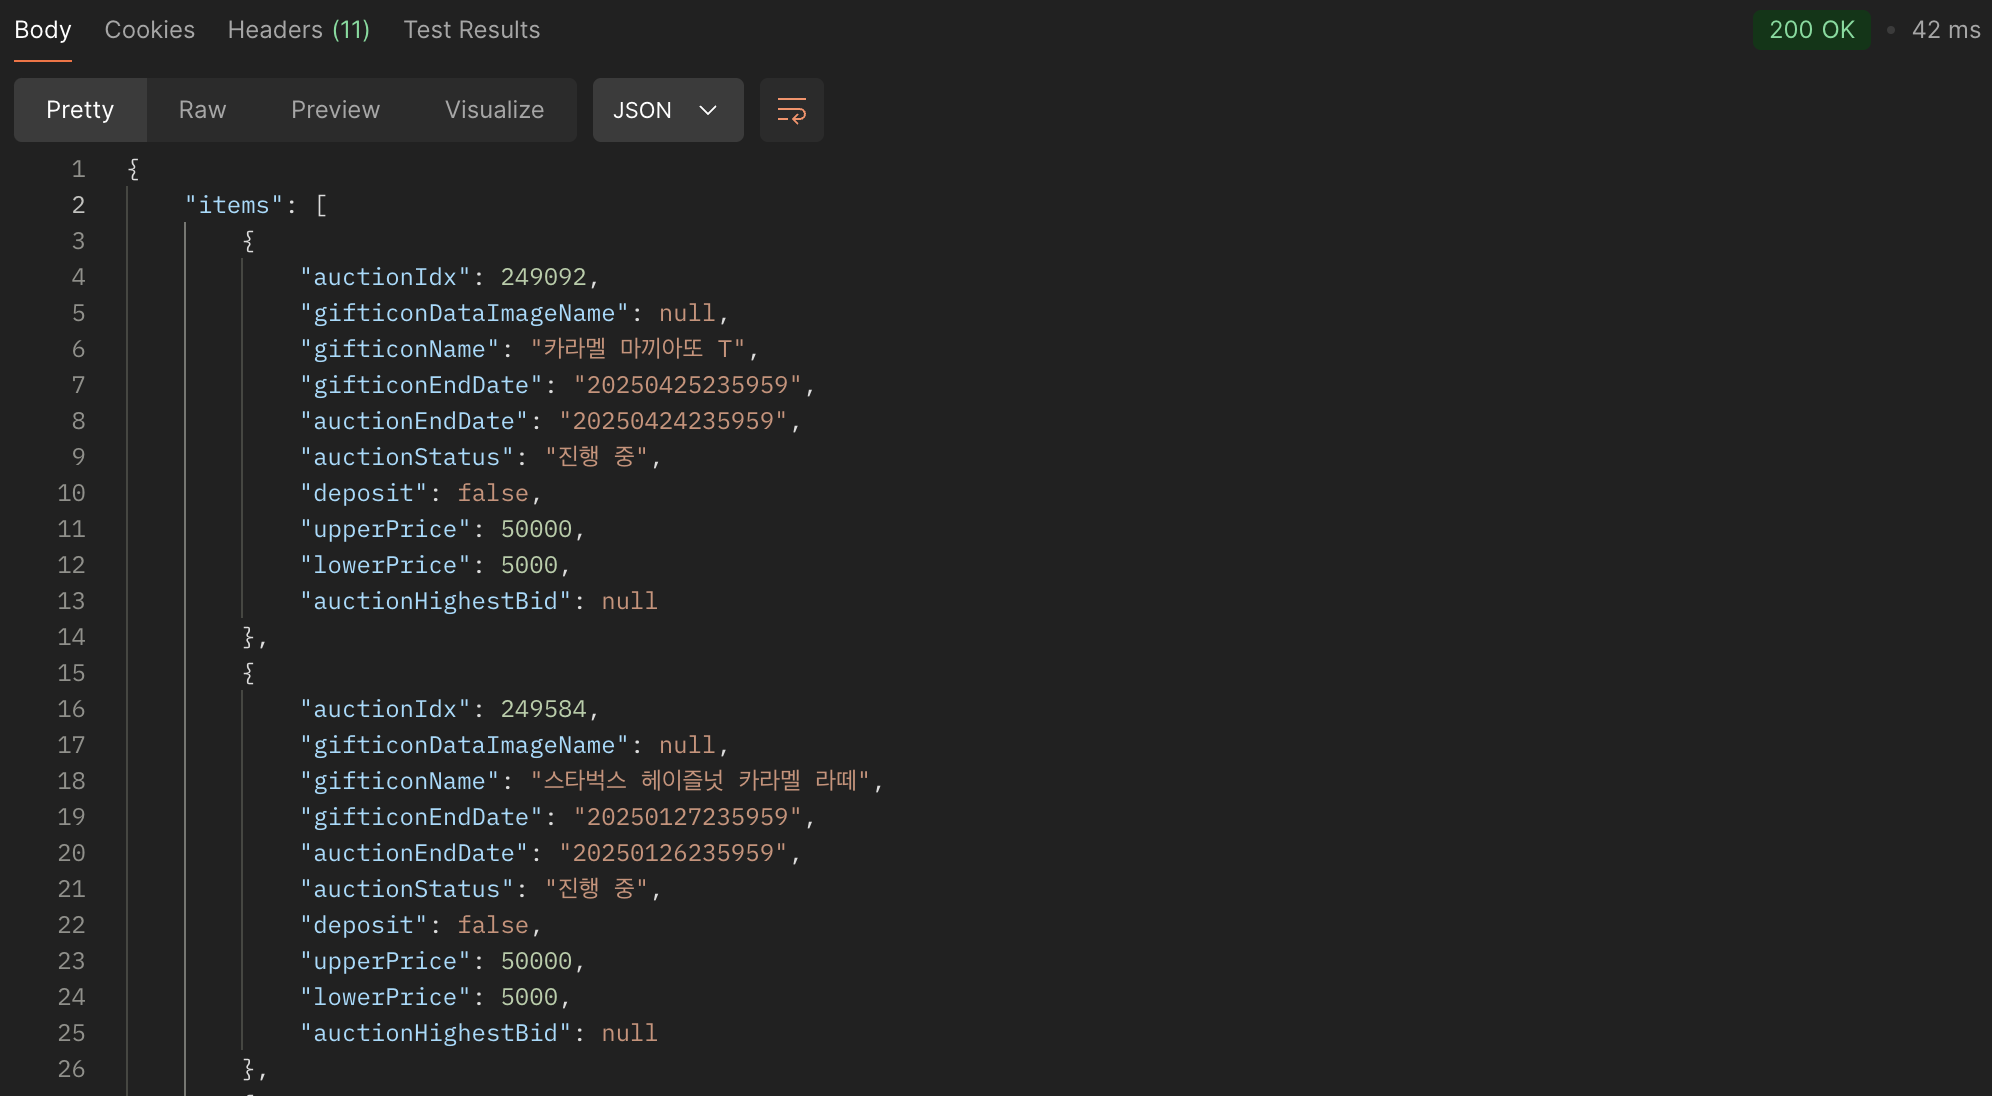Switch to Raw view mode

[x=202, y=110]
